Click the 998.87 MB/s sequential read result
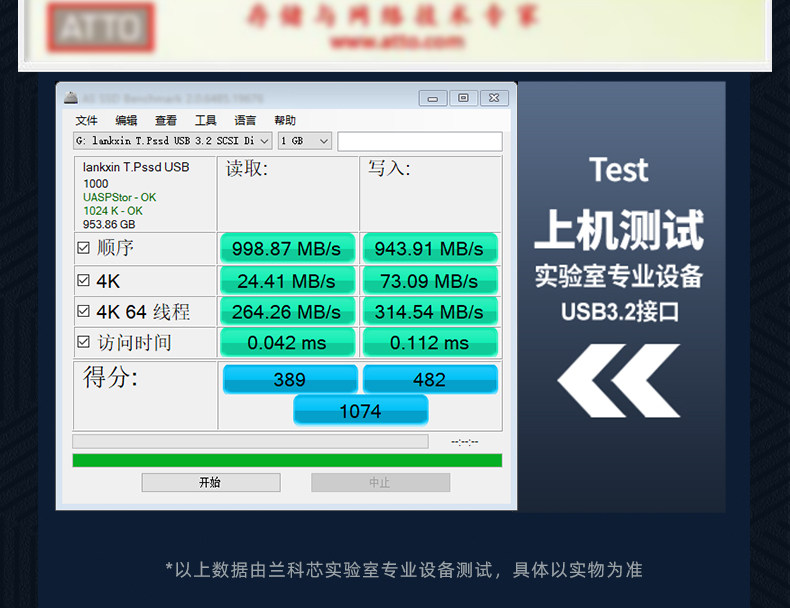The width and height of the screenshot is (790, 608). click(x=287, y=248)
